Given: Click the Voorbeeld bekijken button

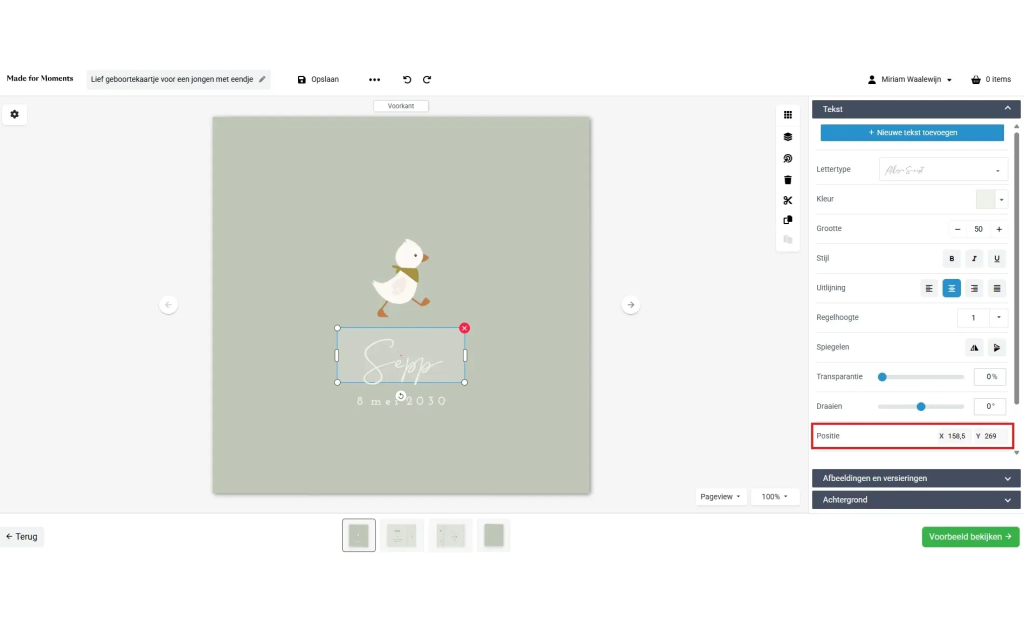Looking at the screenshot, I should (x=970, y=537).
